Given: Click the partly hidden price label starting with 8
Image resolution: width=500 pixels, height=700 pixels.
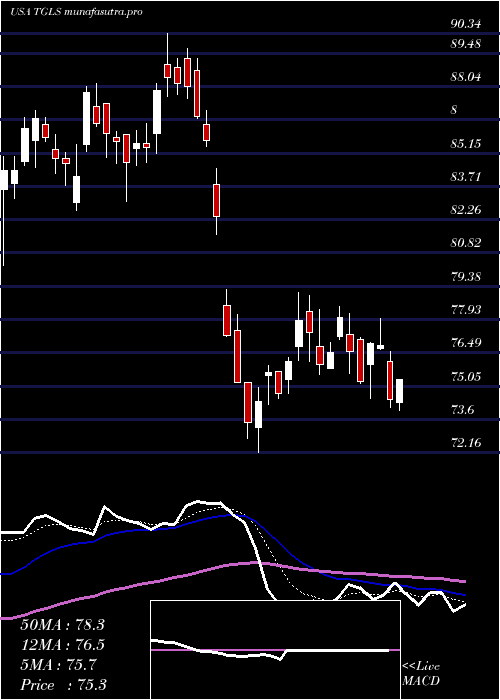Looking at the screenshot, I should pos(454,110).
